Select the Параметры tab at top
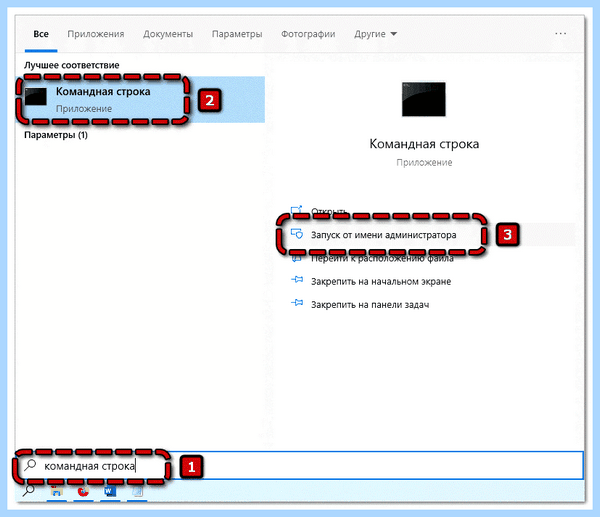 coord(237,34)
